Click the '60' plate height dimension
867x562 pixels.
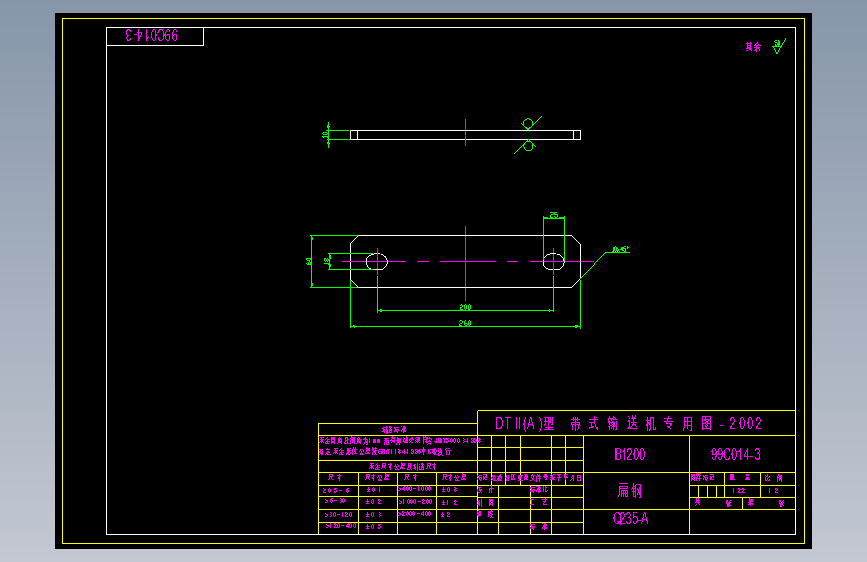tap(309, 261)
